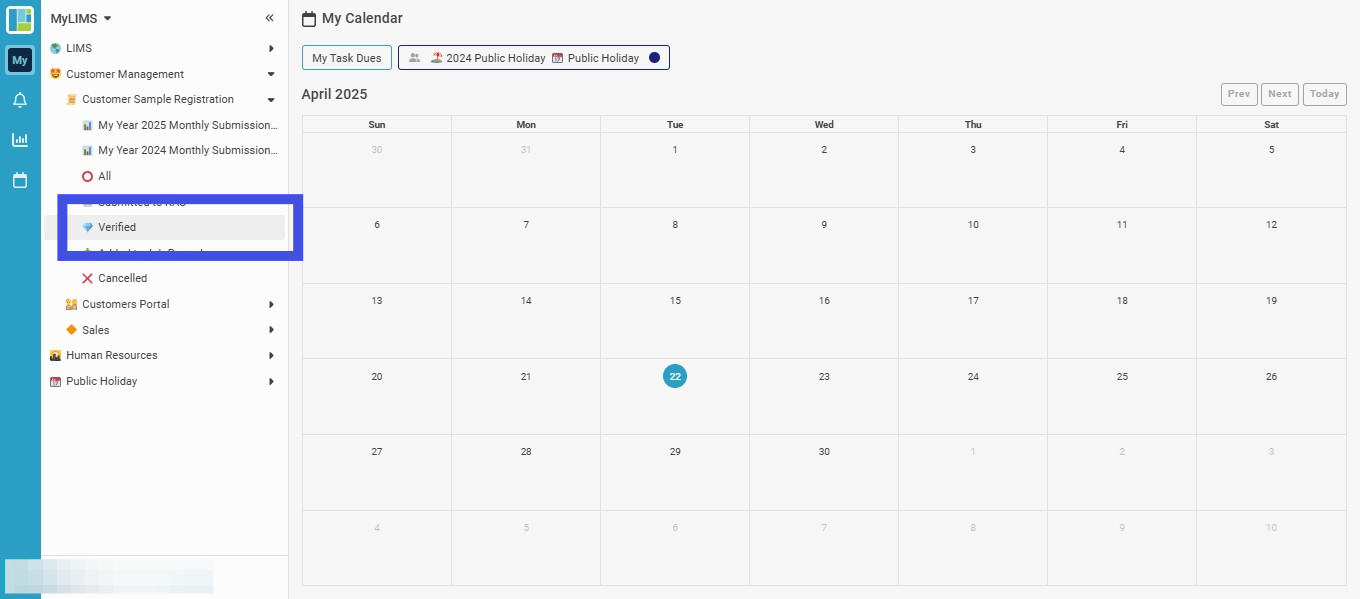Select the My workspace icon
Image resolution: width=1360 pixels, height=599 pixels.
point(20,60)
